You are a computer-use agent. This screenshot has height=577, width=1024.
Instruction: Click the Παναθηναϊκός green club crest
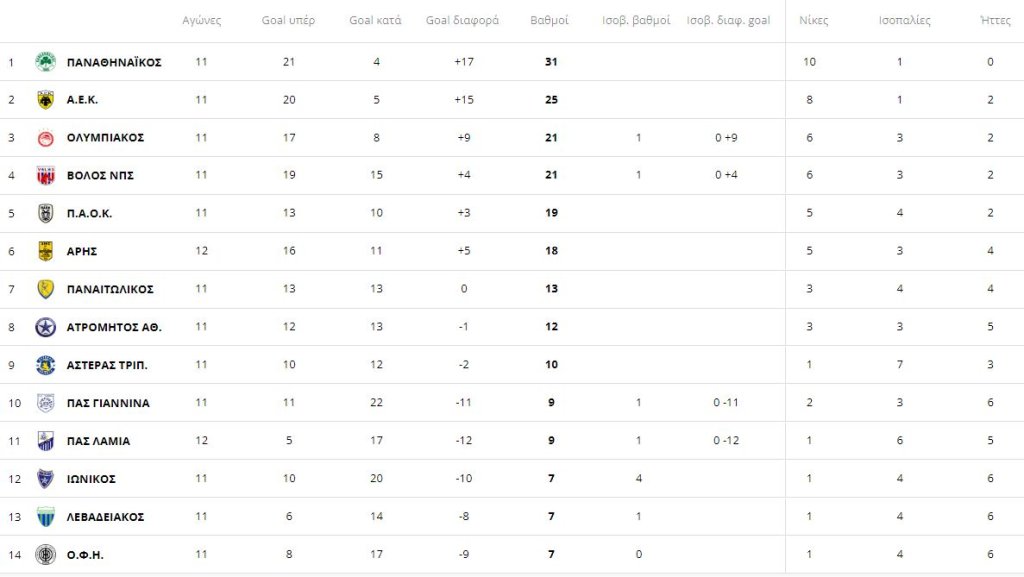45,62
